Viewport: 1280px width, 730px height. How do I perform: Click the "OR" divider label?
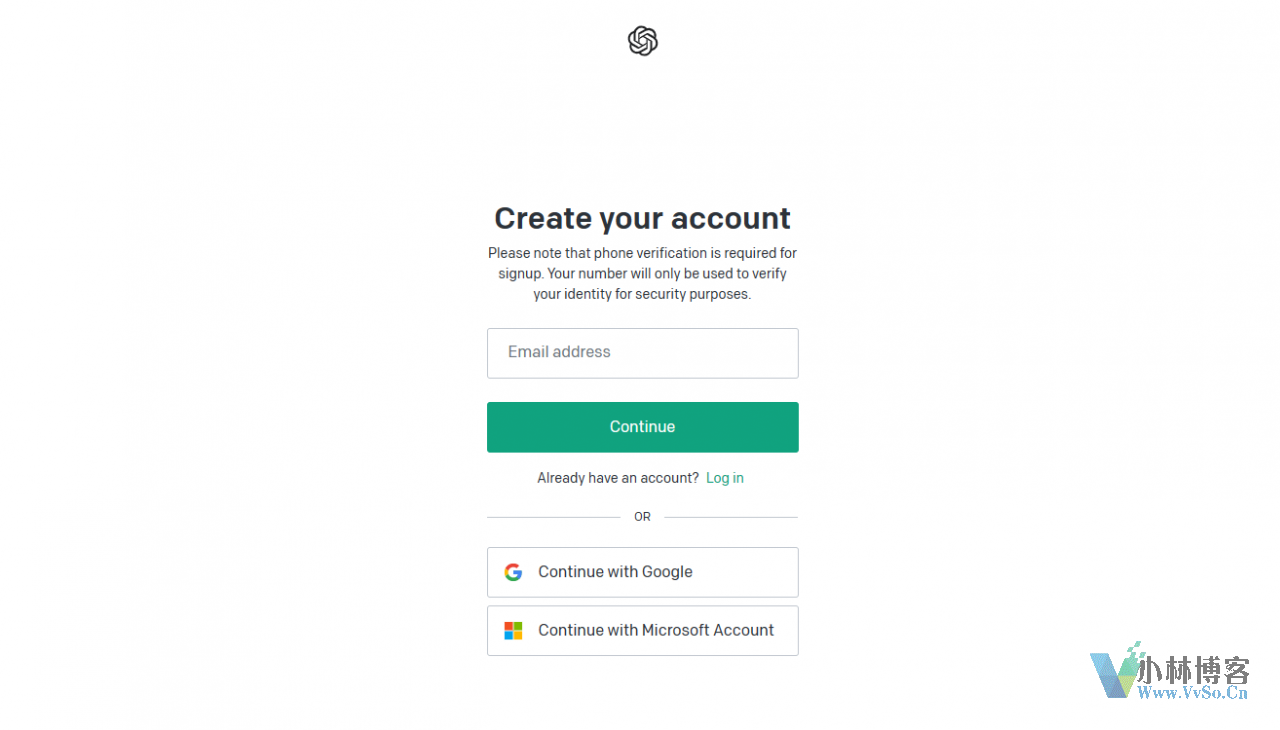click(642, 517)
